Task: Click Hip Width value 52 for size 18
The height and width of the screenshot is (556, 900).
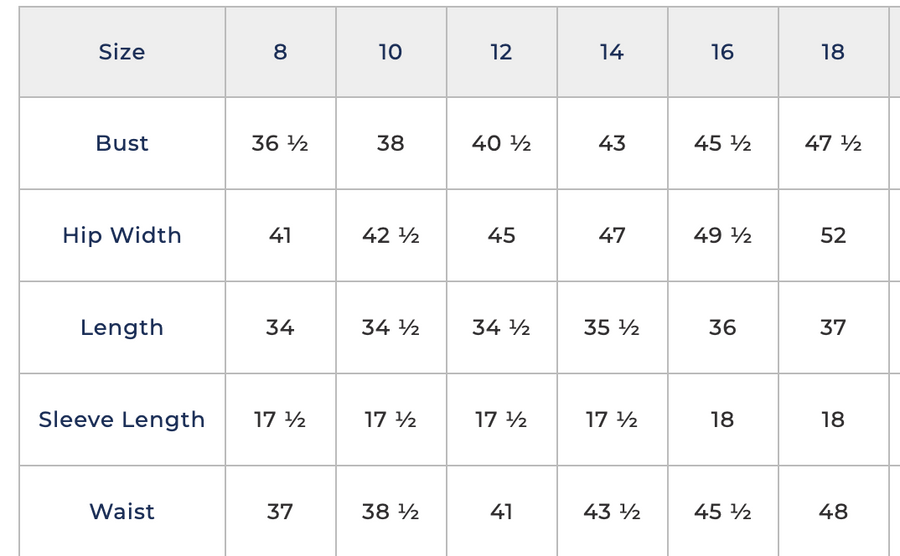Action: click(x=833, y=235)
